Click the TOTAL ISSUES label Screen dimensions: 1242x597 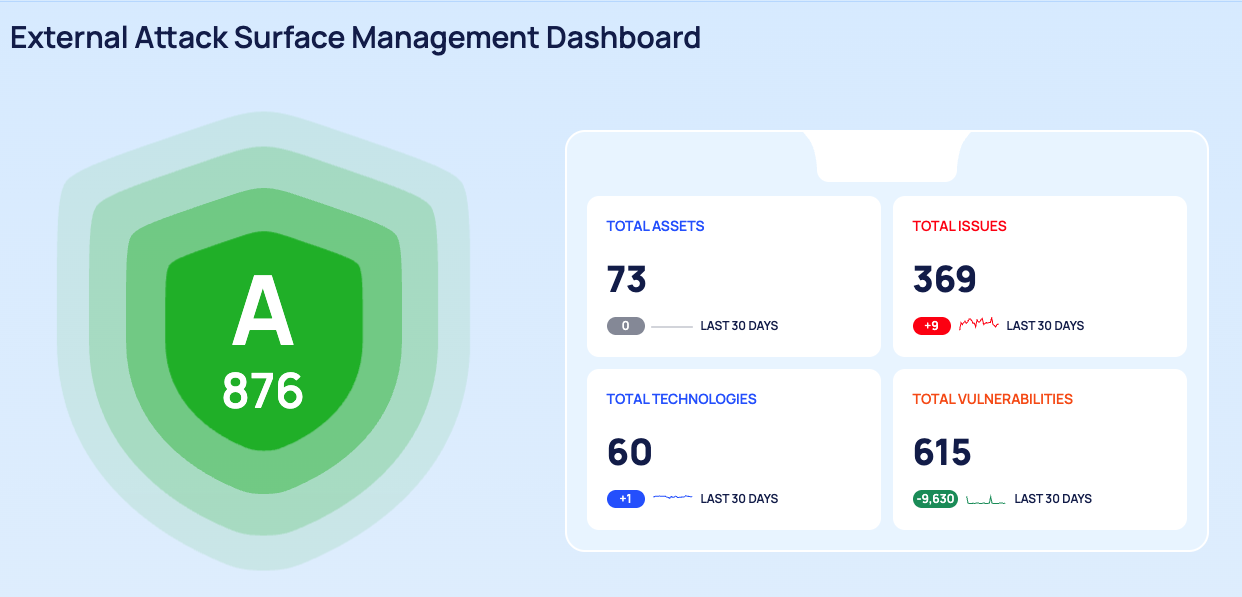(960, 226)
